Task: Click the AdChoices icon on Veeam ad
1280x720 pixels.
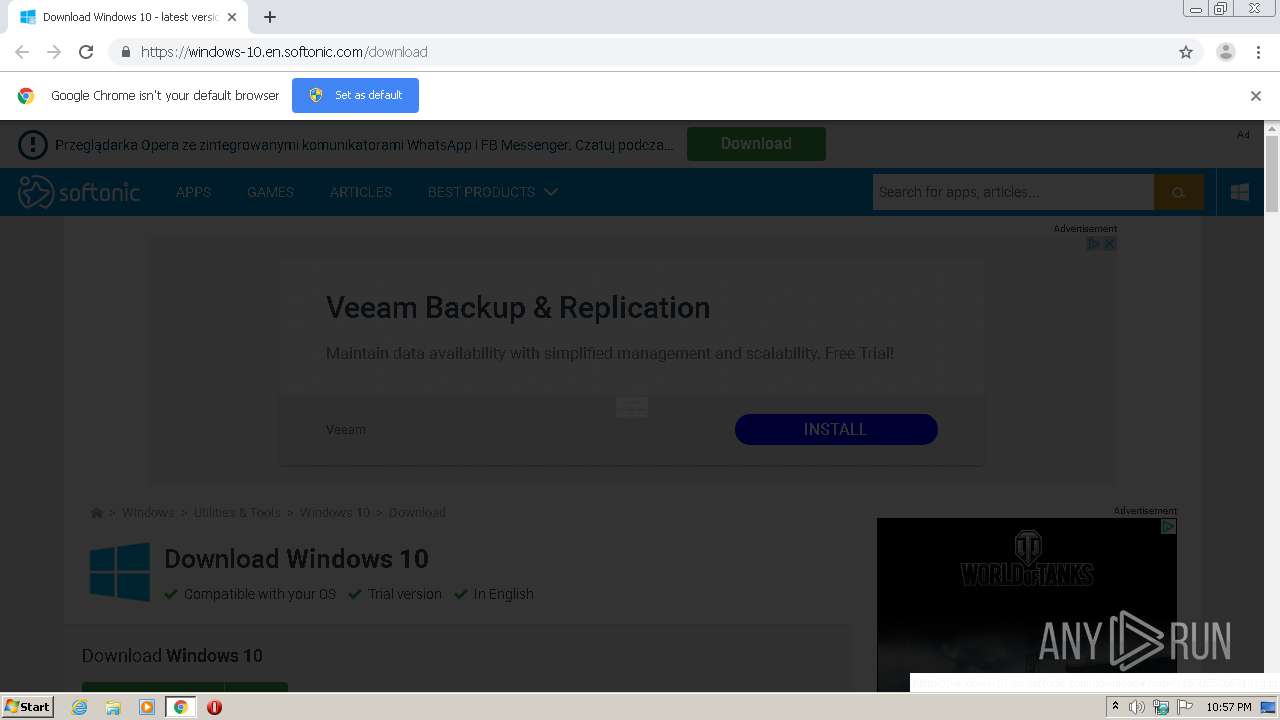Action: pyautogui.click(x=1093, y=244)
